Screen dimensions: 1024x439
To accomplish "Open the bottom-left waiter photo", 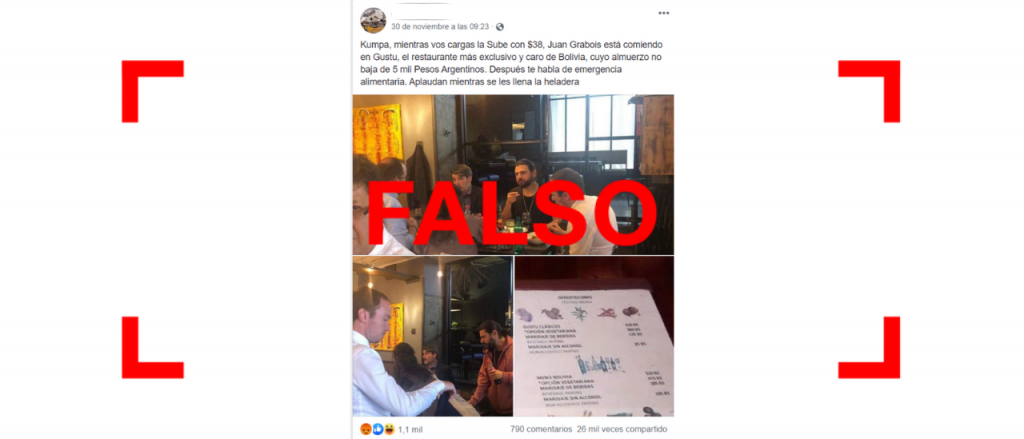I will [433, 336].
